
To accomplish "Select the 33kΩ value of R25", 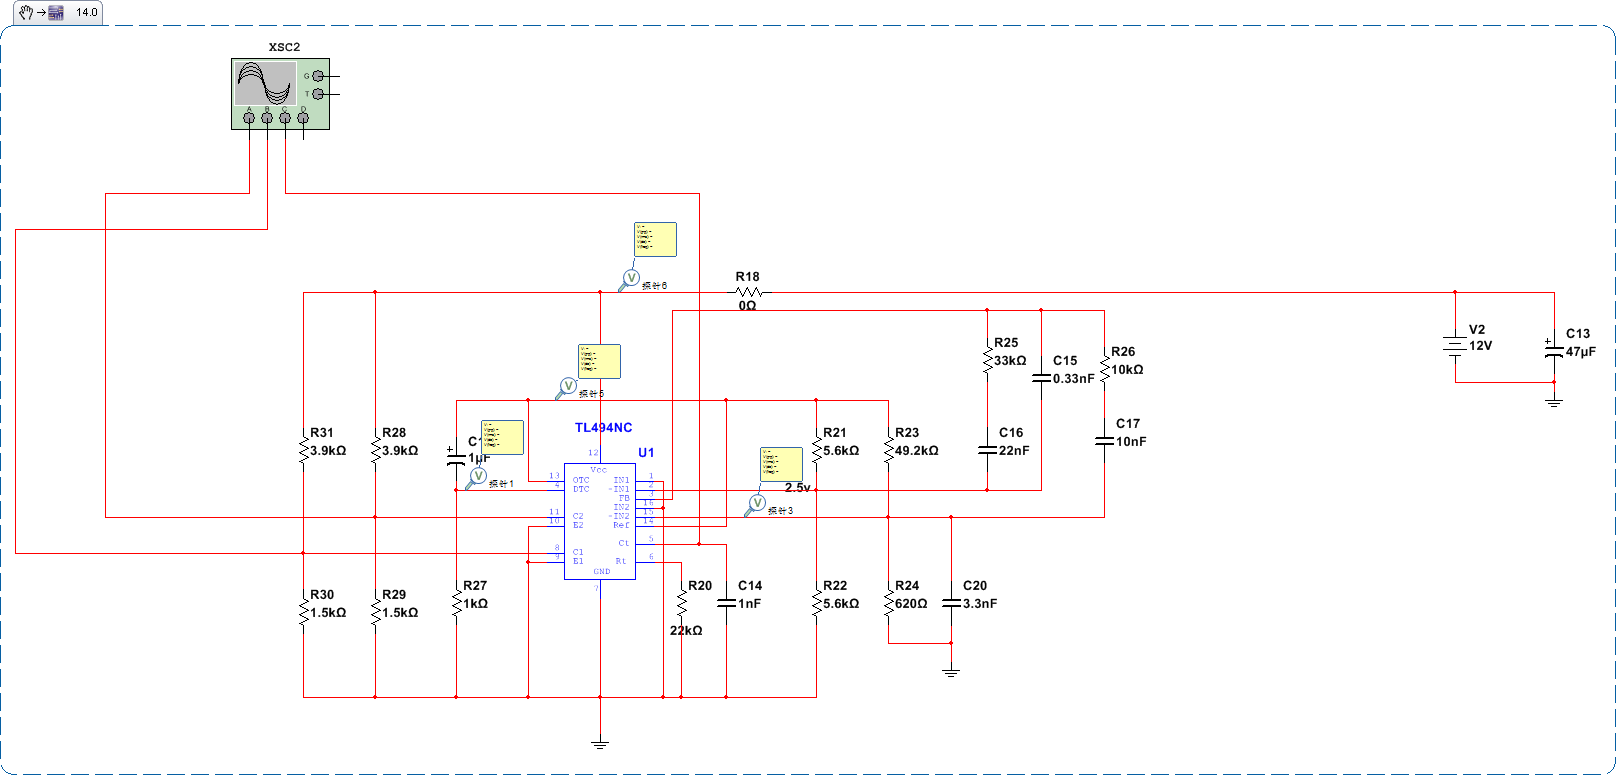I will coord(1010,361).
